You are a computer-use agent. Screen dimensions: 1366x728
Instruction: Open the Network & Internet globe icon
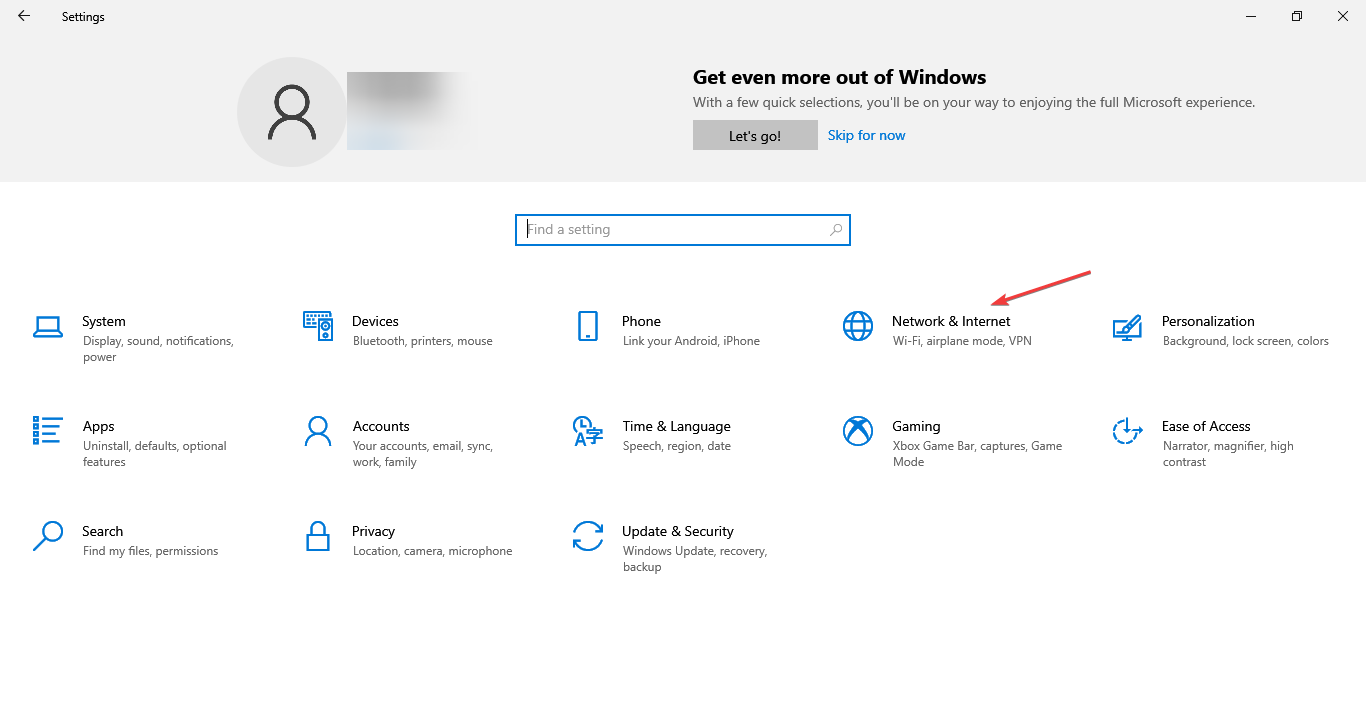coord(858,326)
